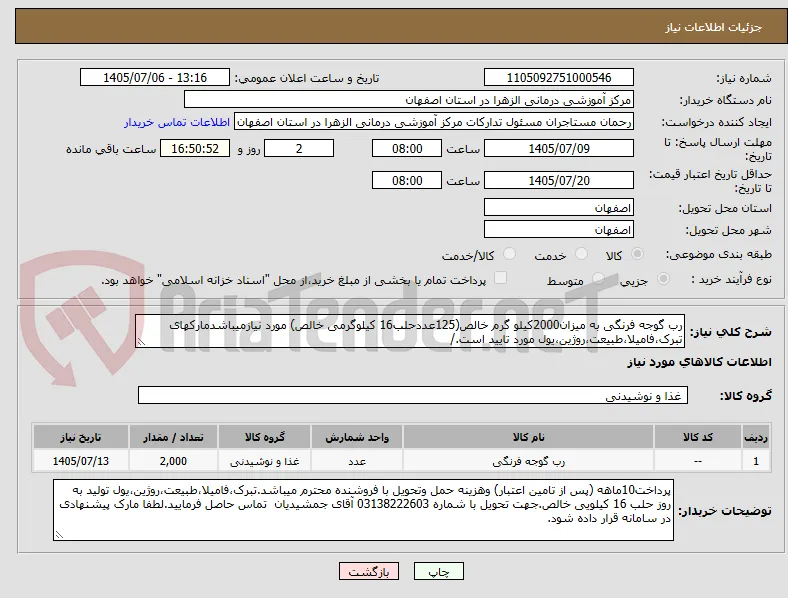The image size is (788, 598).
Task: Click the جزئیات اطلاعات نیاز header title
Action: pos(714,27)
